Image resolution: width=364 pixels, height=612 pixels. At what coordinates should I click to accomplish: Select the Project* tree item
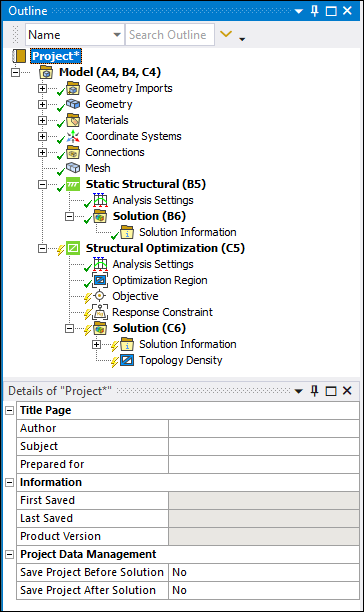(x=56, y=56)
